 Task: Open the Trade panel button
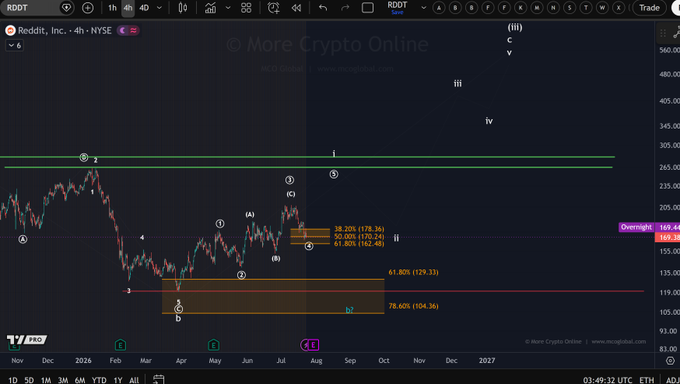click(x=649, y=8)
